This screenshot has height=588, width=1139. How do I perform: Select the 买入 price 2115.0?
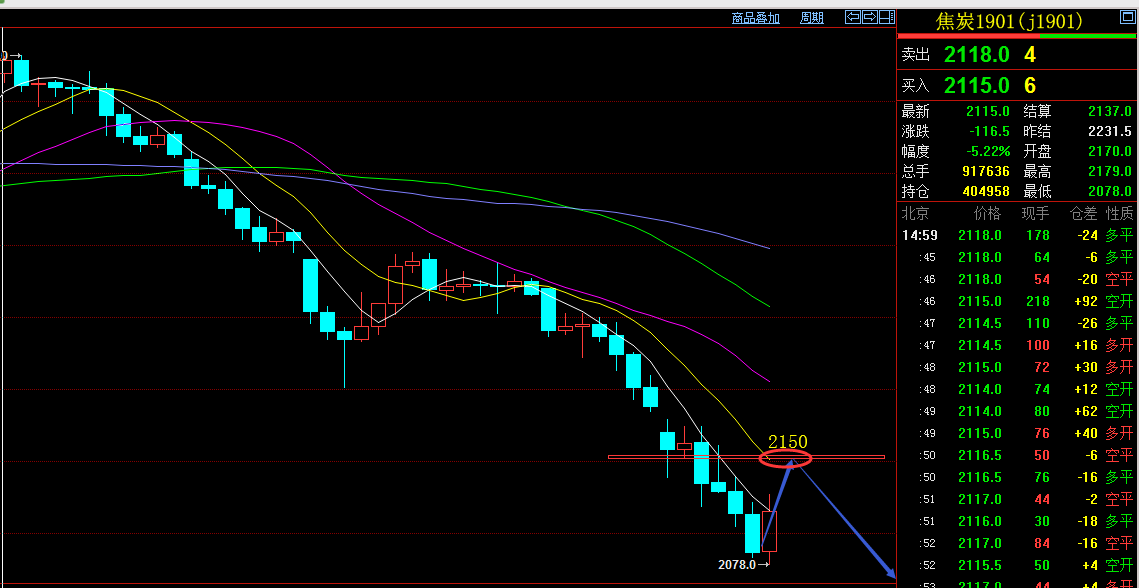976,86
